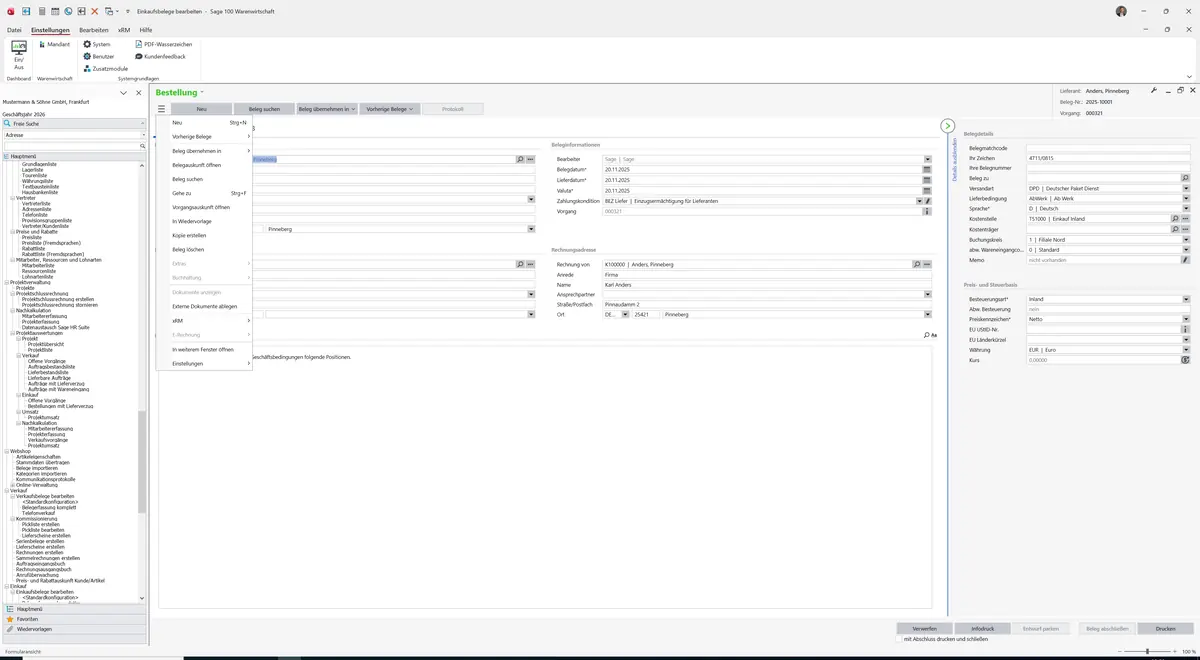Click info icon beside Vorgang field
The image size is (1200, 660).
927,212
